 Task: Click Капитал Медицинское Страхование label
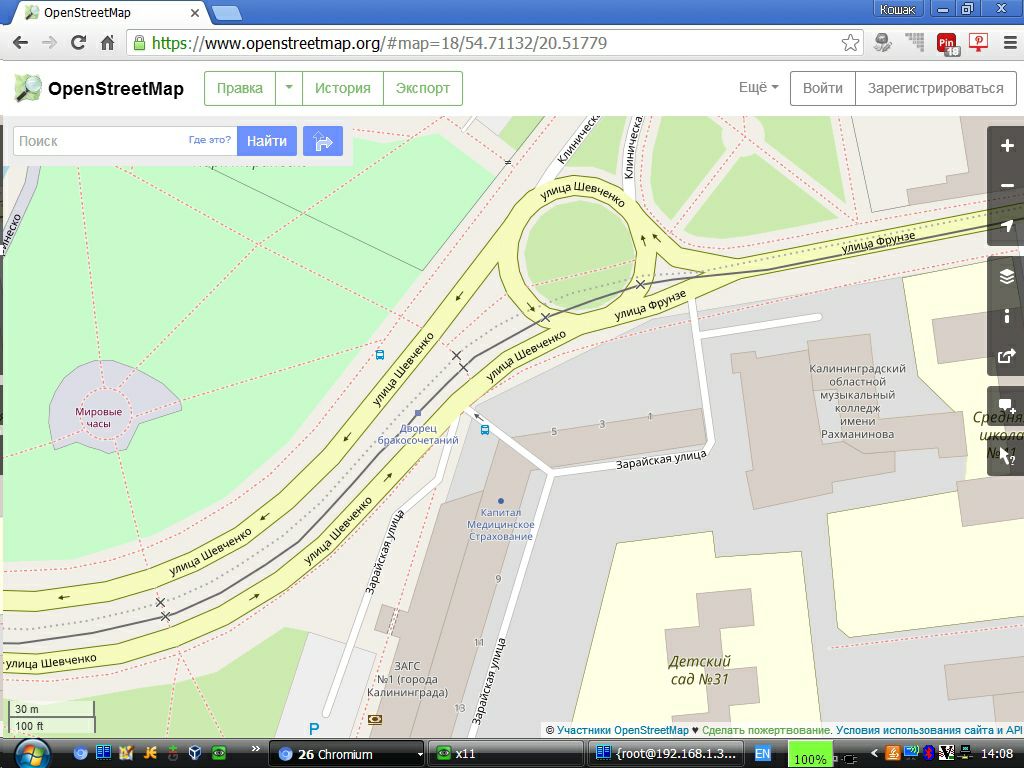click(x=501, y=524)
